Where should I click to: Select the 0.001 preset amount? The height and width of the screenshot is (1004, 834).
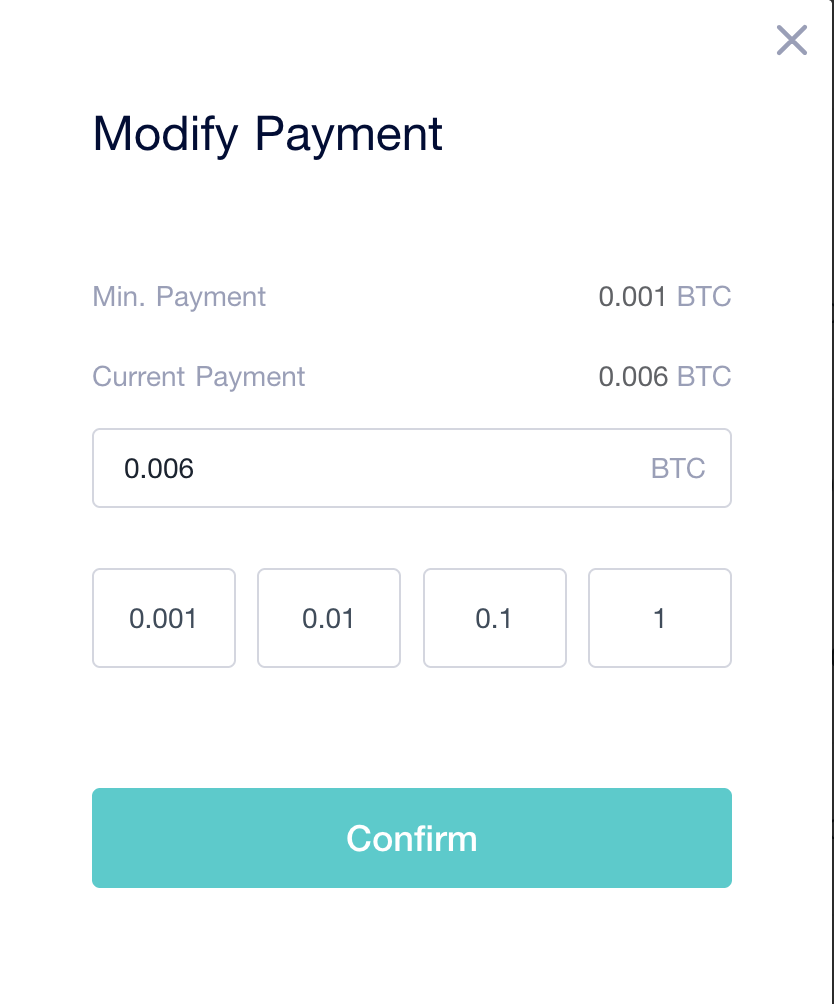point(164,618)
